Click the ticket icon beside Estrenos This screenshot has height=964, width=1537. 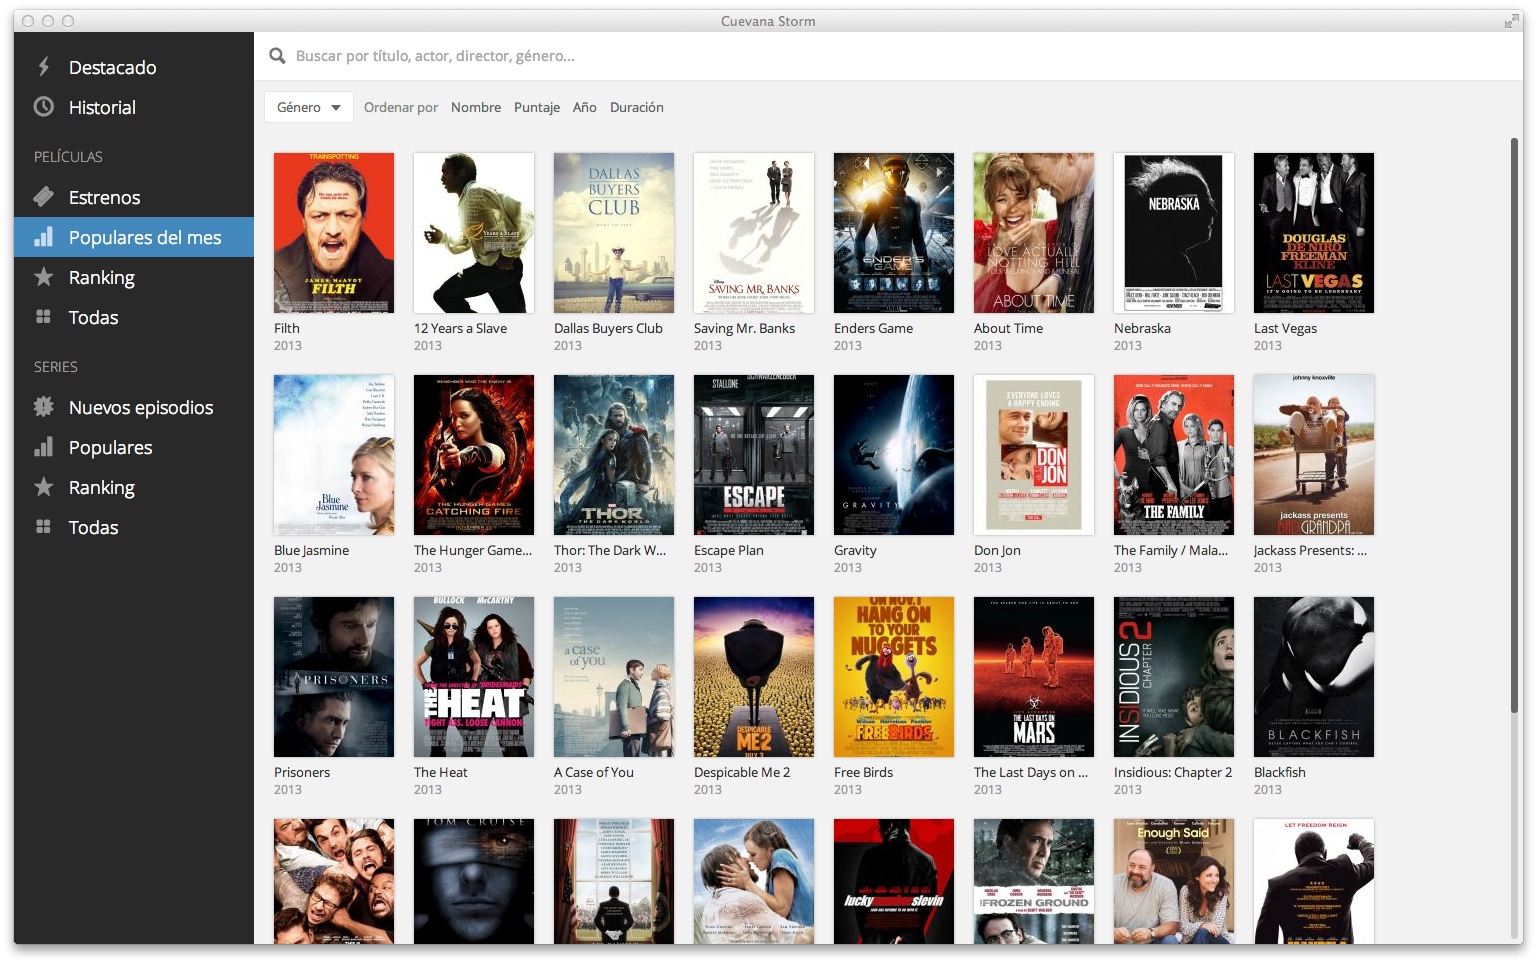pos(43,197)
